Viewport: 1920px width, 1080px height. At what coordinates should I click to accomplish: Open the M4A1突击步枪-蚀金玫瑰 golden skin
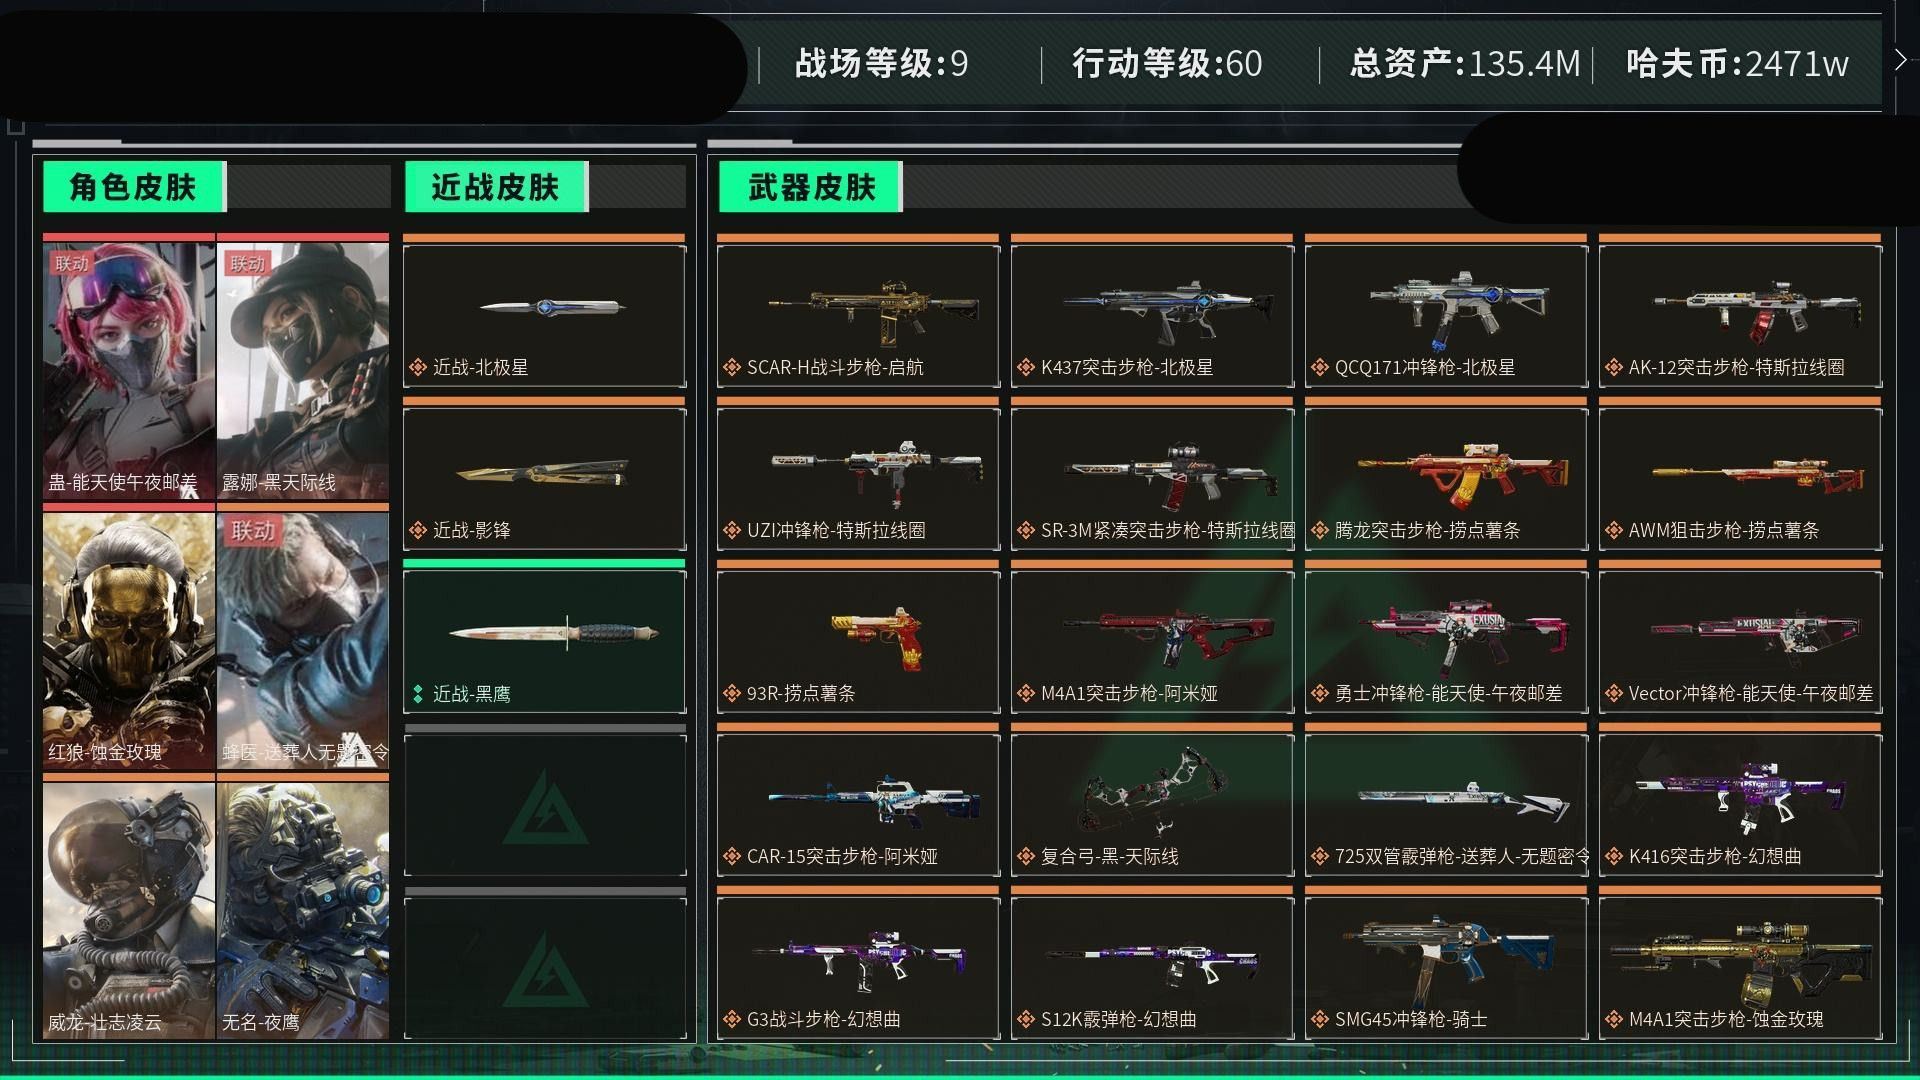(x=1740, y=967)
